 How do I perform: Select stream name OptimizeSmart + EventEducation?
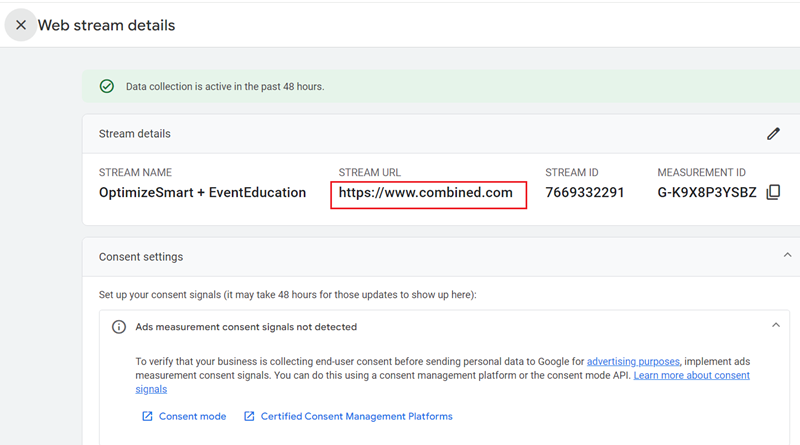(203, 192)
